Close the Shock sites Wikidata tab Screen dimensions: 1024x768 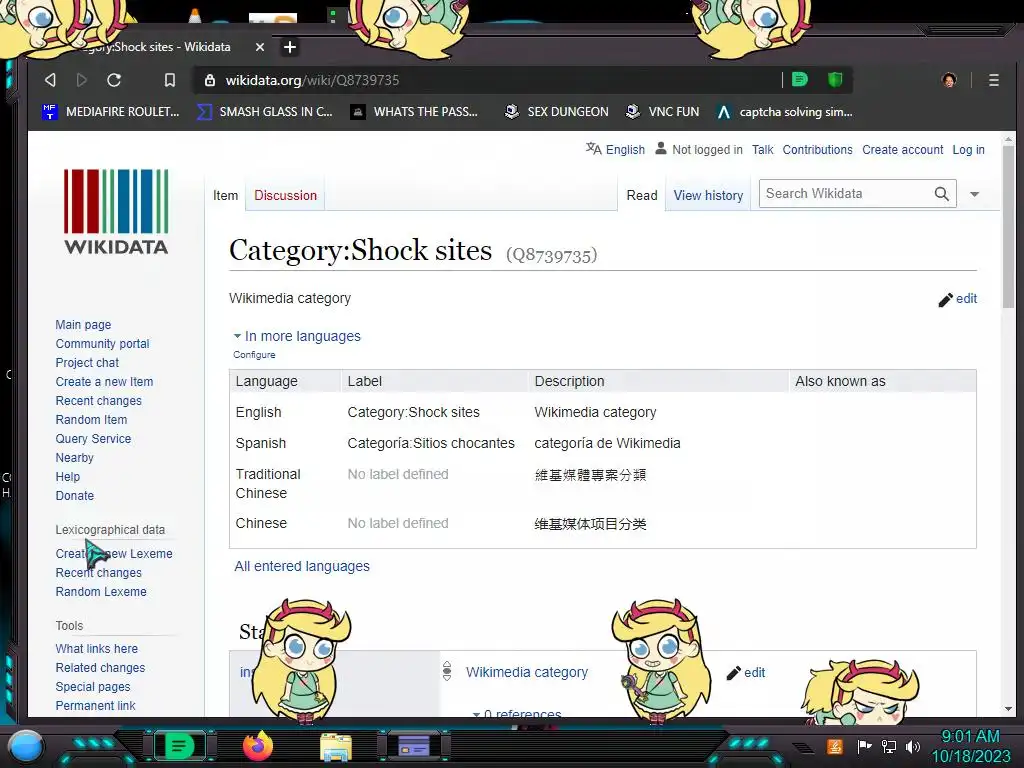pyautogui.click(x=260, y=47)
